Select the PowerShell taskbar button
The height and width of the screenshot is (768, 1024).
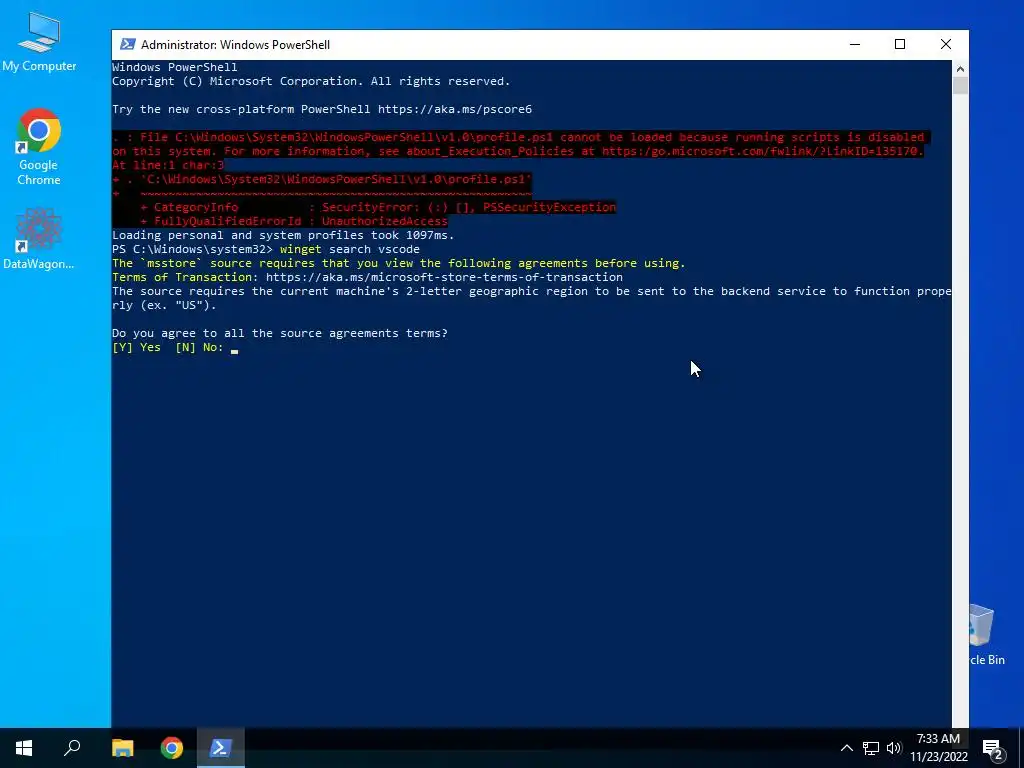tap(221, 748)
